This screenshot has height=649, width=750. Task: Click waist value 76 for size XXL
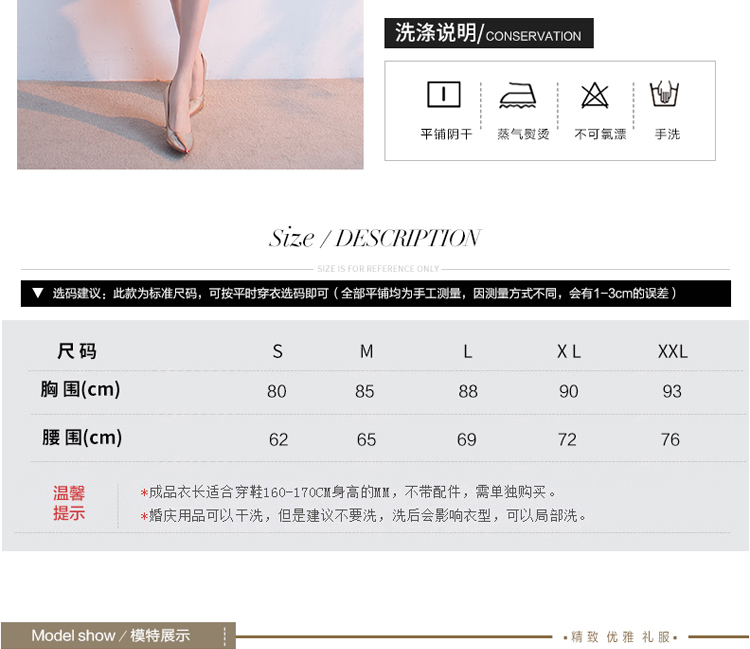coord(670,440)
